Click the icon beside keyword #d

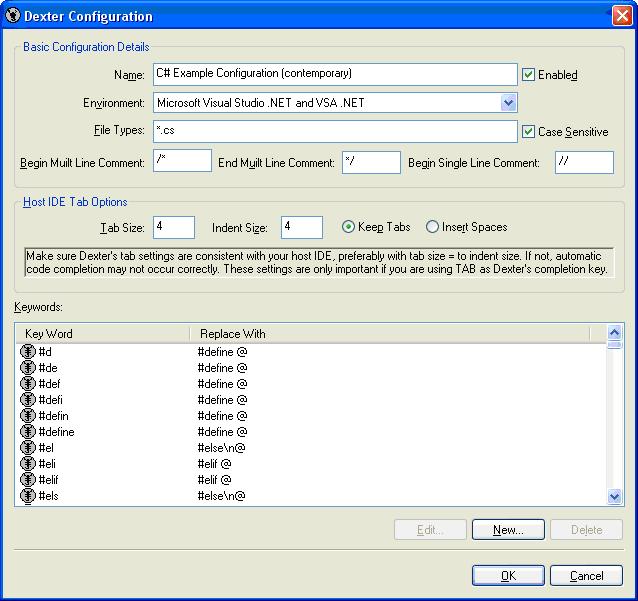[28, 352]
